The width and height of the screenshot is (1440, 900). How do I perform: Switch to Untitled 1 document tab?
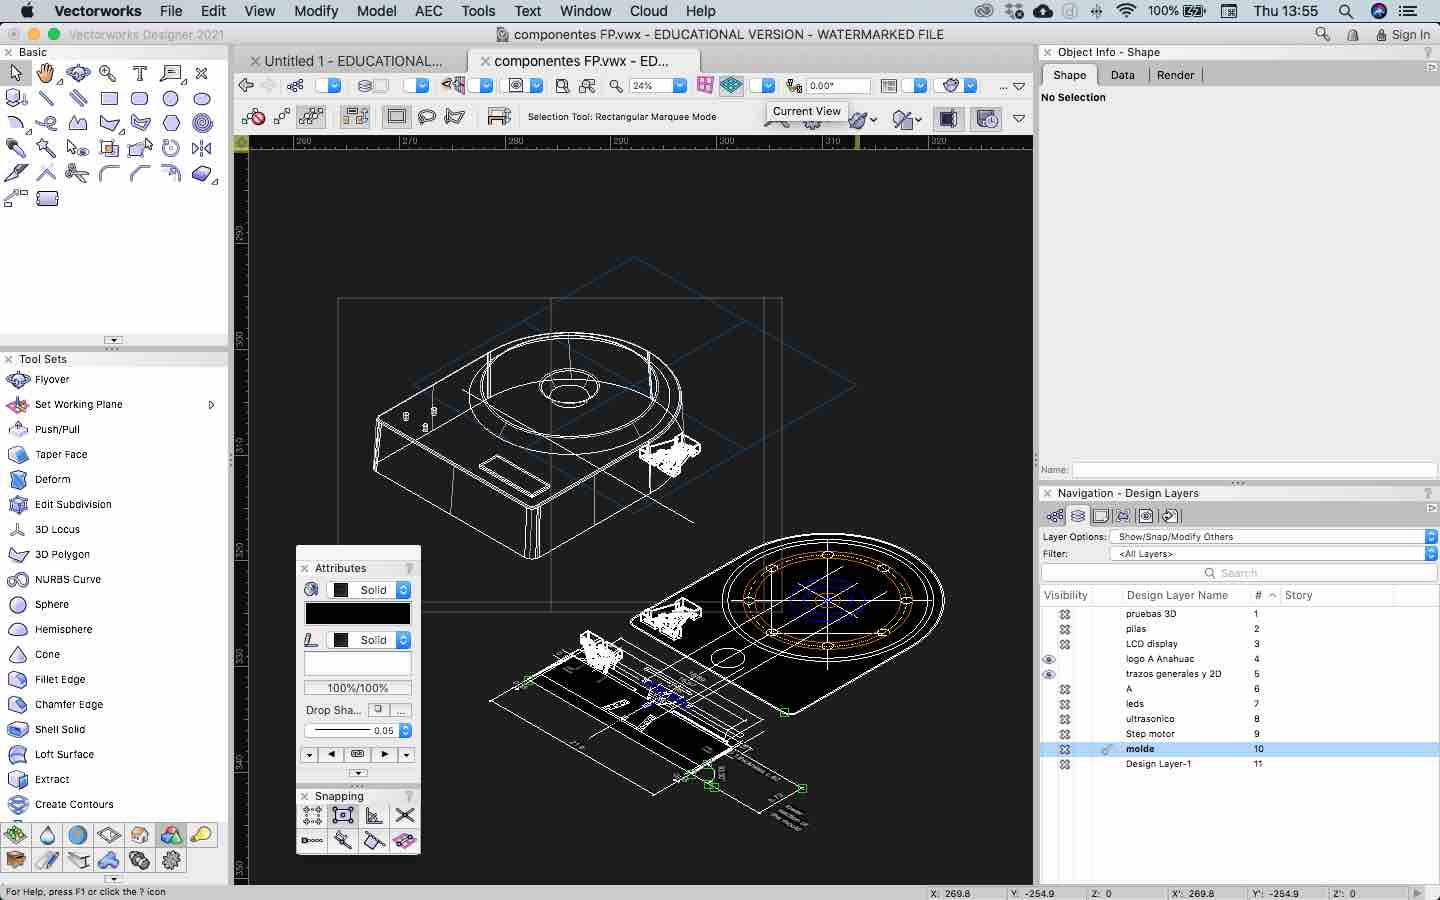[353, 61]
